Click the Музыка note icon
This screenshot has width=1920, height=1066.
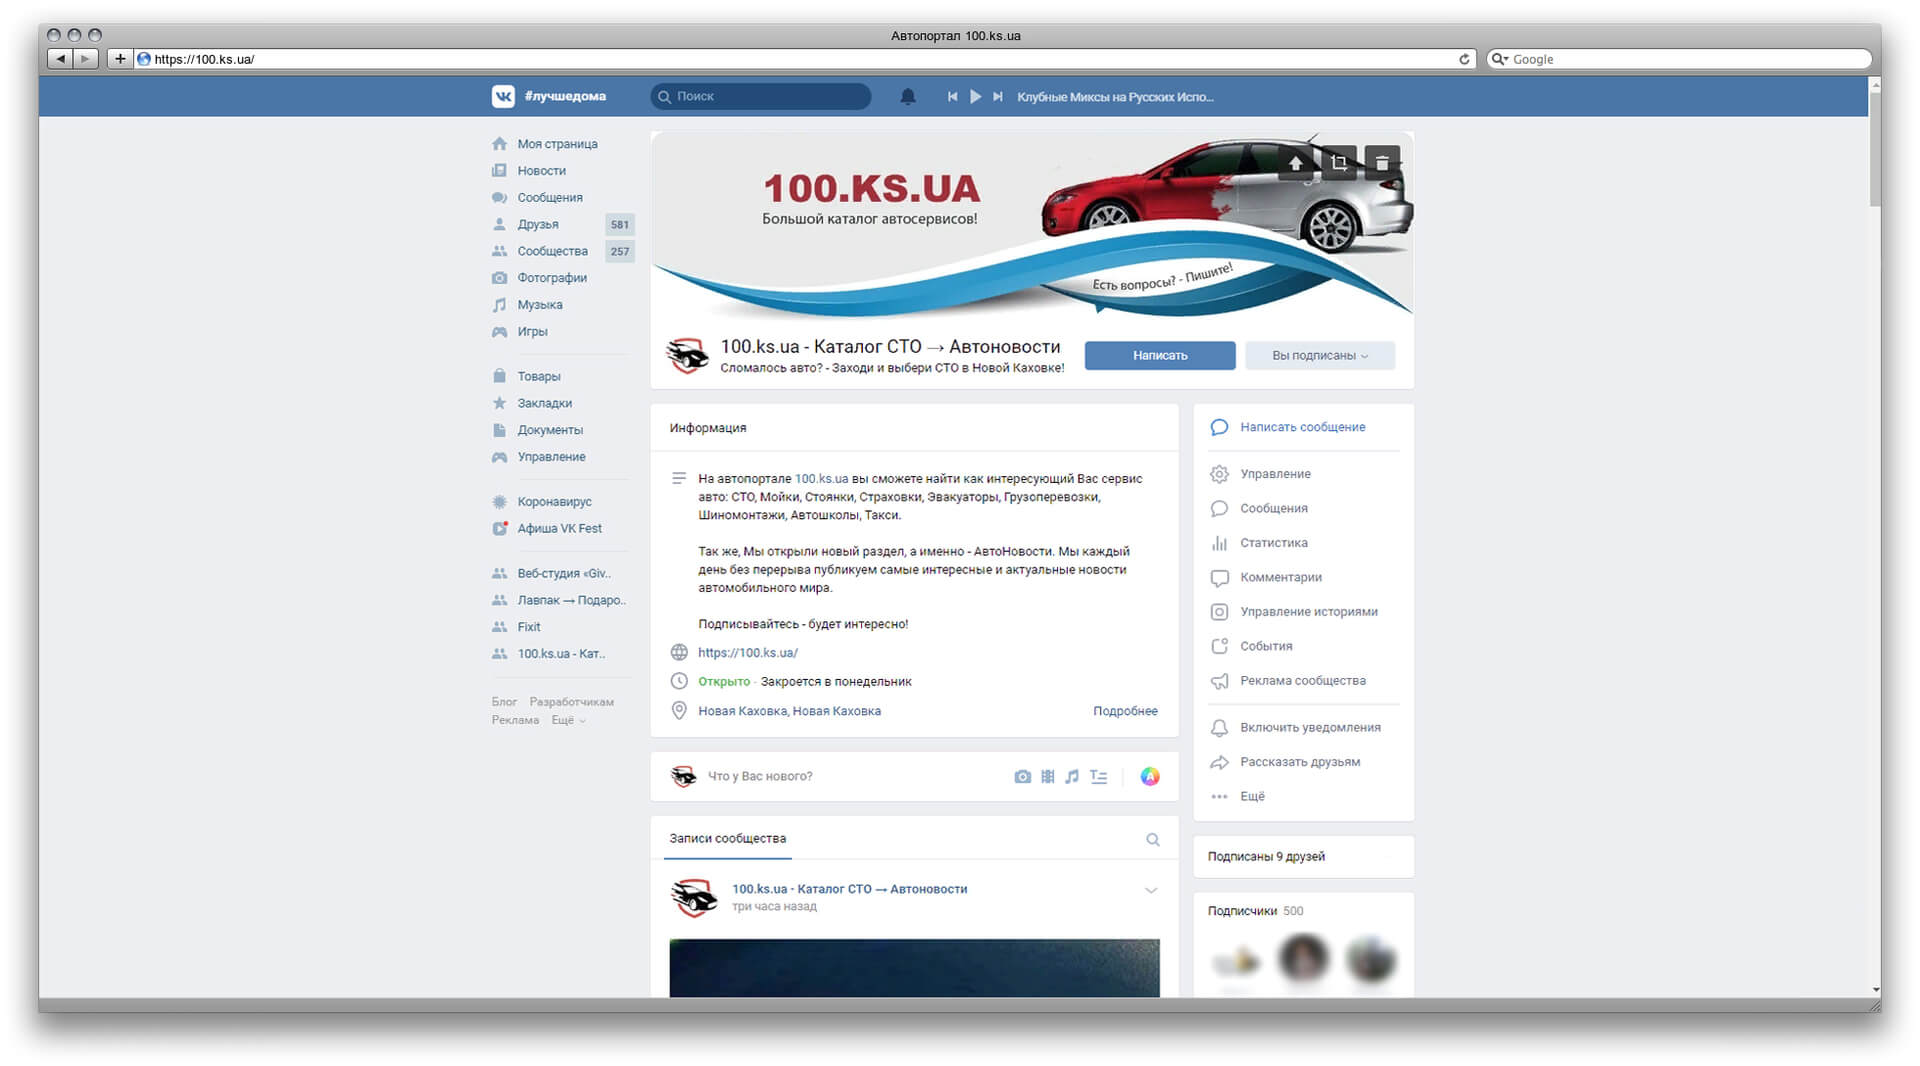pyautogui.click(x=499, y=305)
